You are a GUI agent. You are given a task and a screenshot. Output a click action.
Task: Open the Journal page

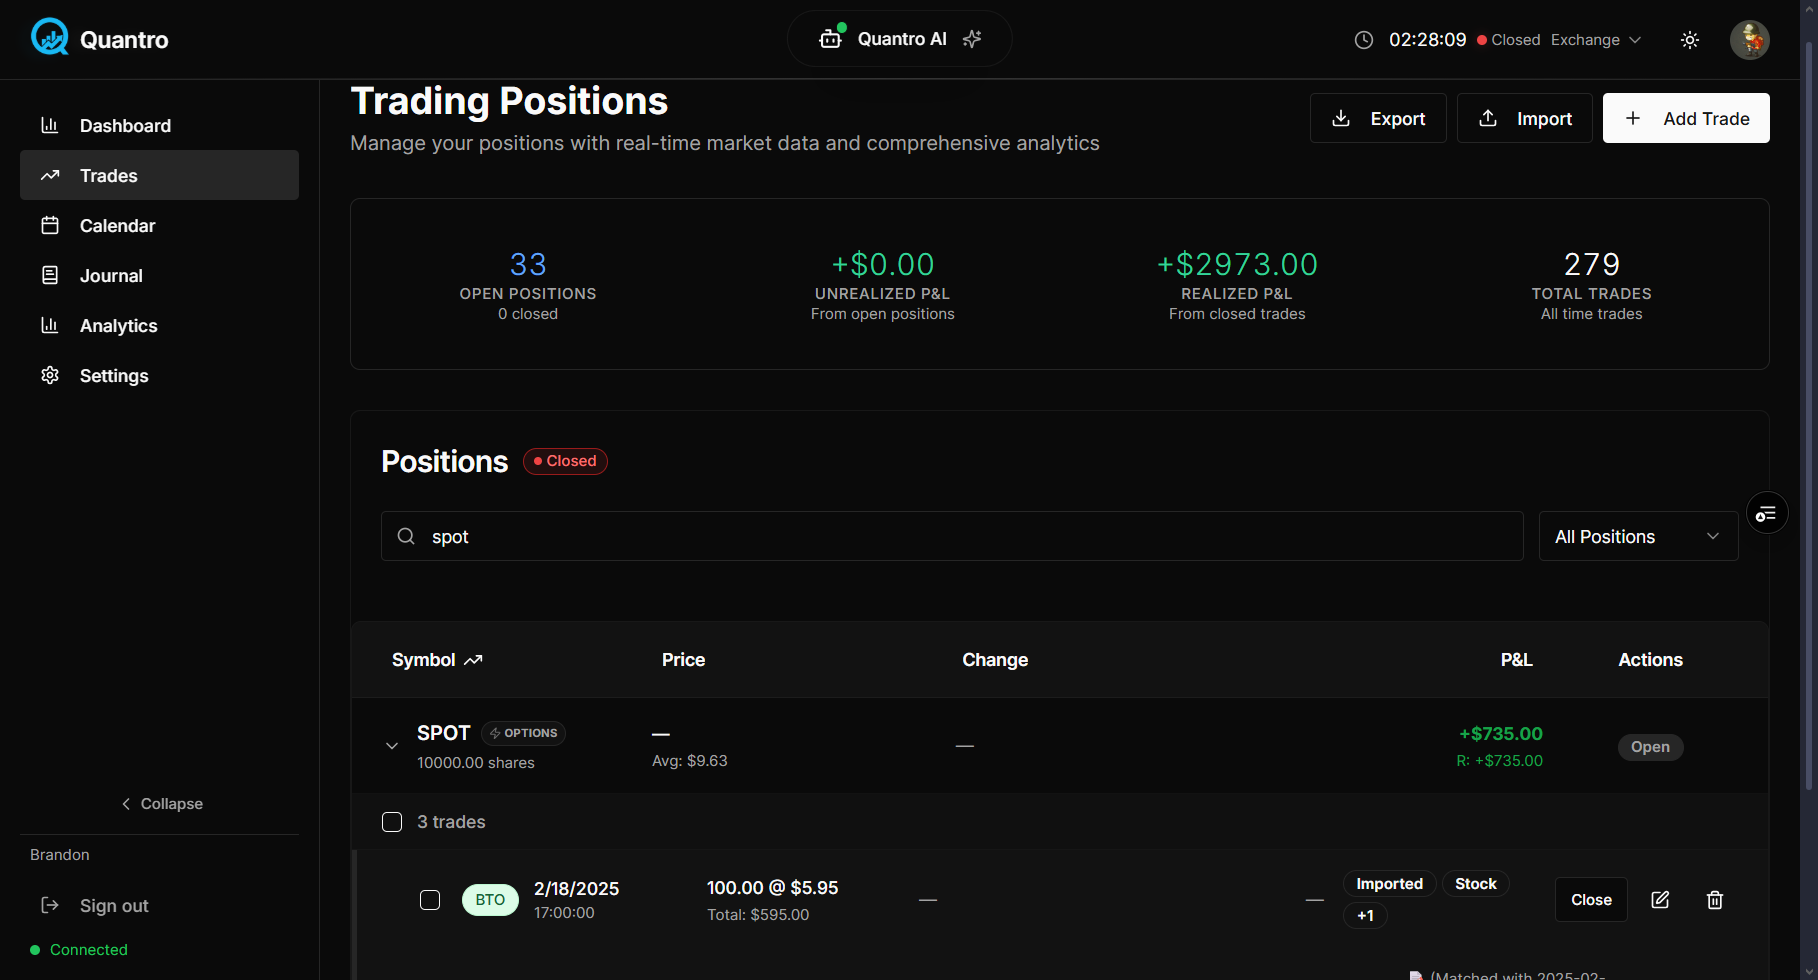[159, 275]
